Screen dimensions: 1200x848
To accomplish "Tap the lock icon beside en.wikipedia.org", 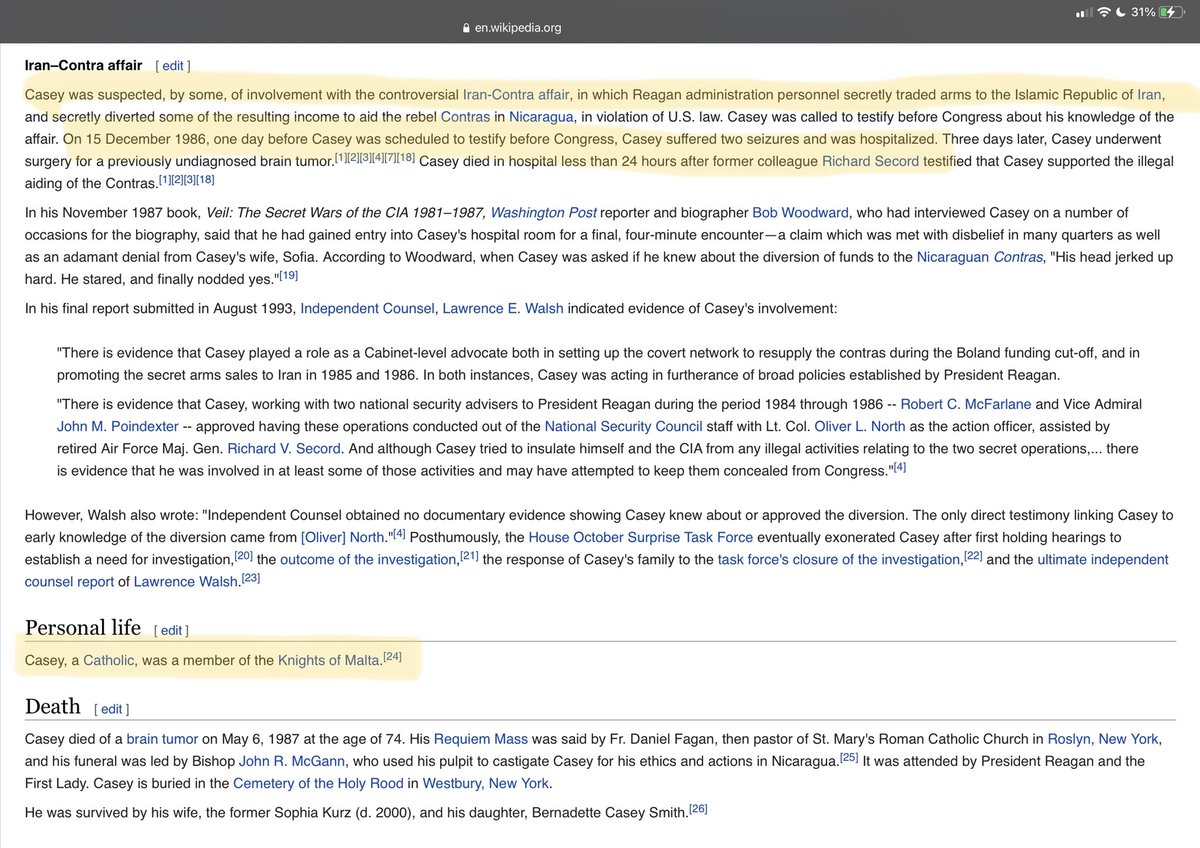I will coord(465,28).
